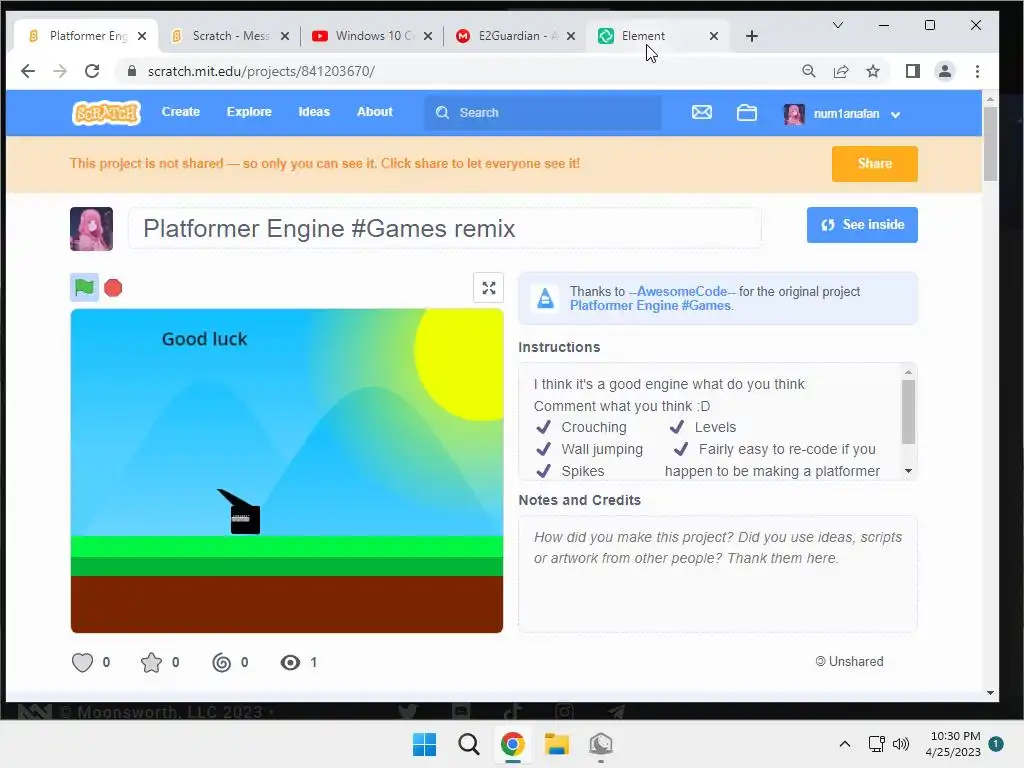This screenshot has height=768, width=1024.
Task: Click the num1anafan profile avatar in the navbar
Action: [794, 114]
